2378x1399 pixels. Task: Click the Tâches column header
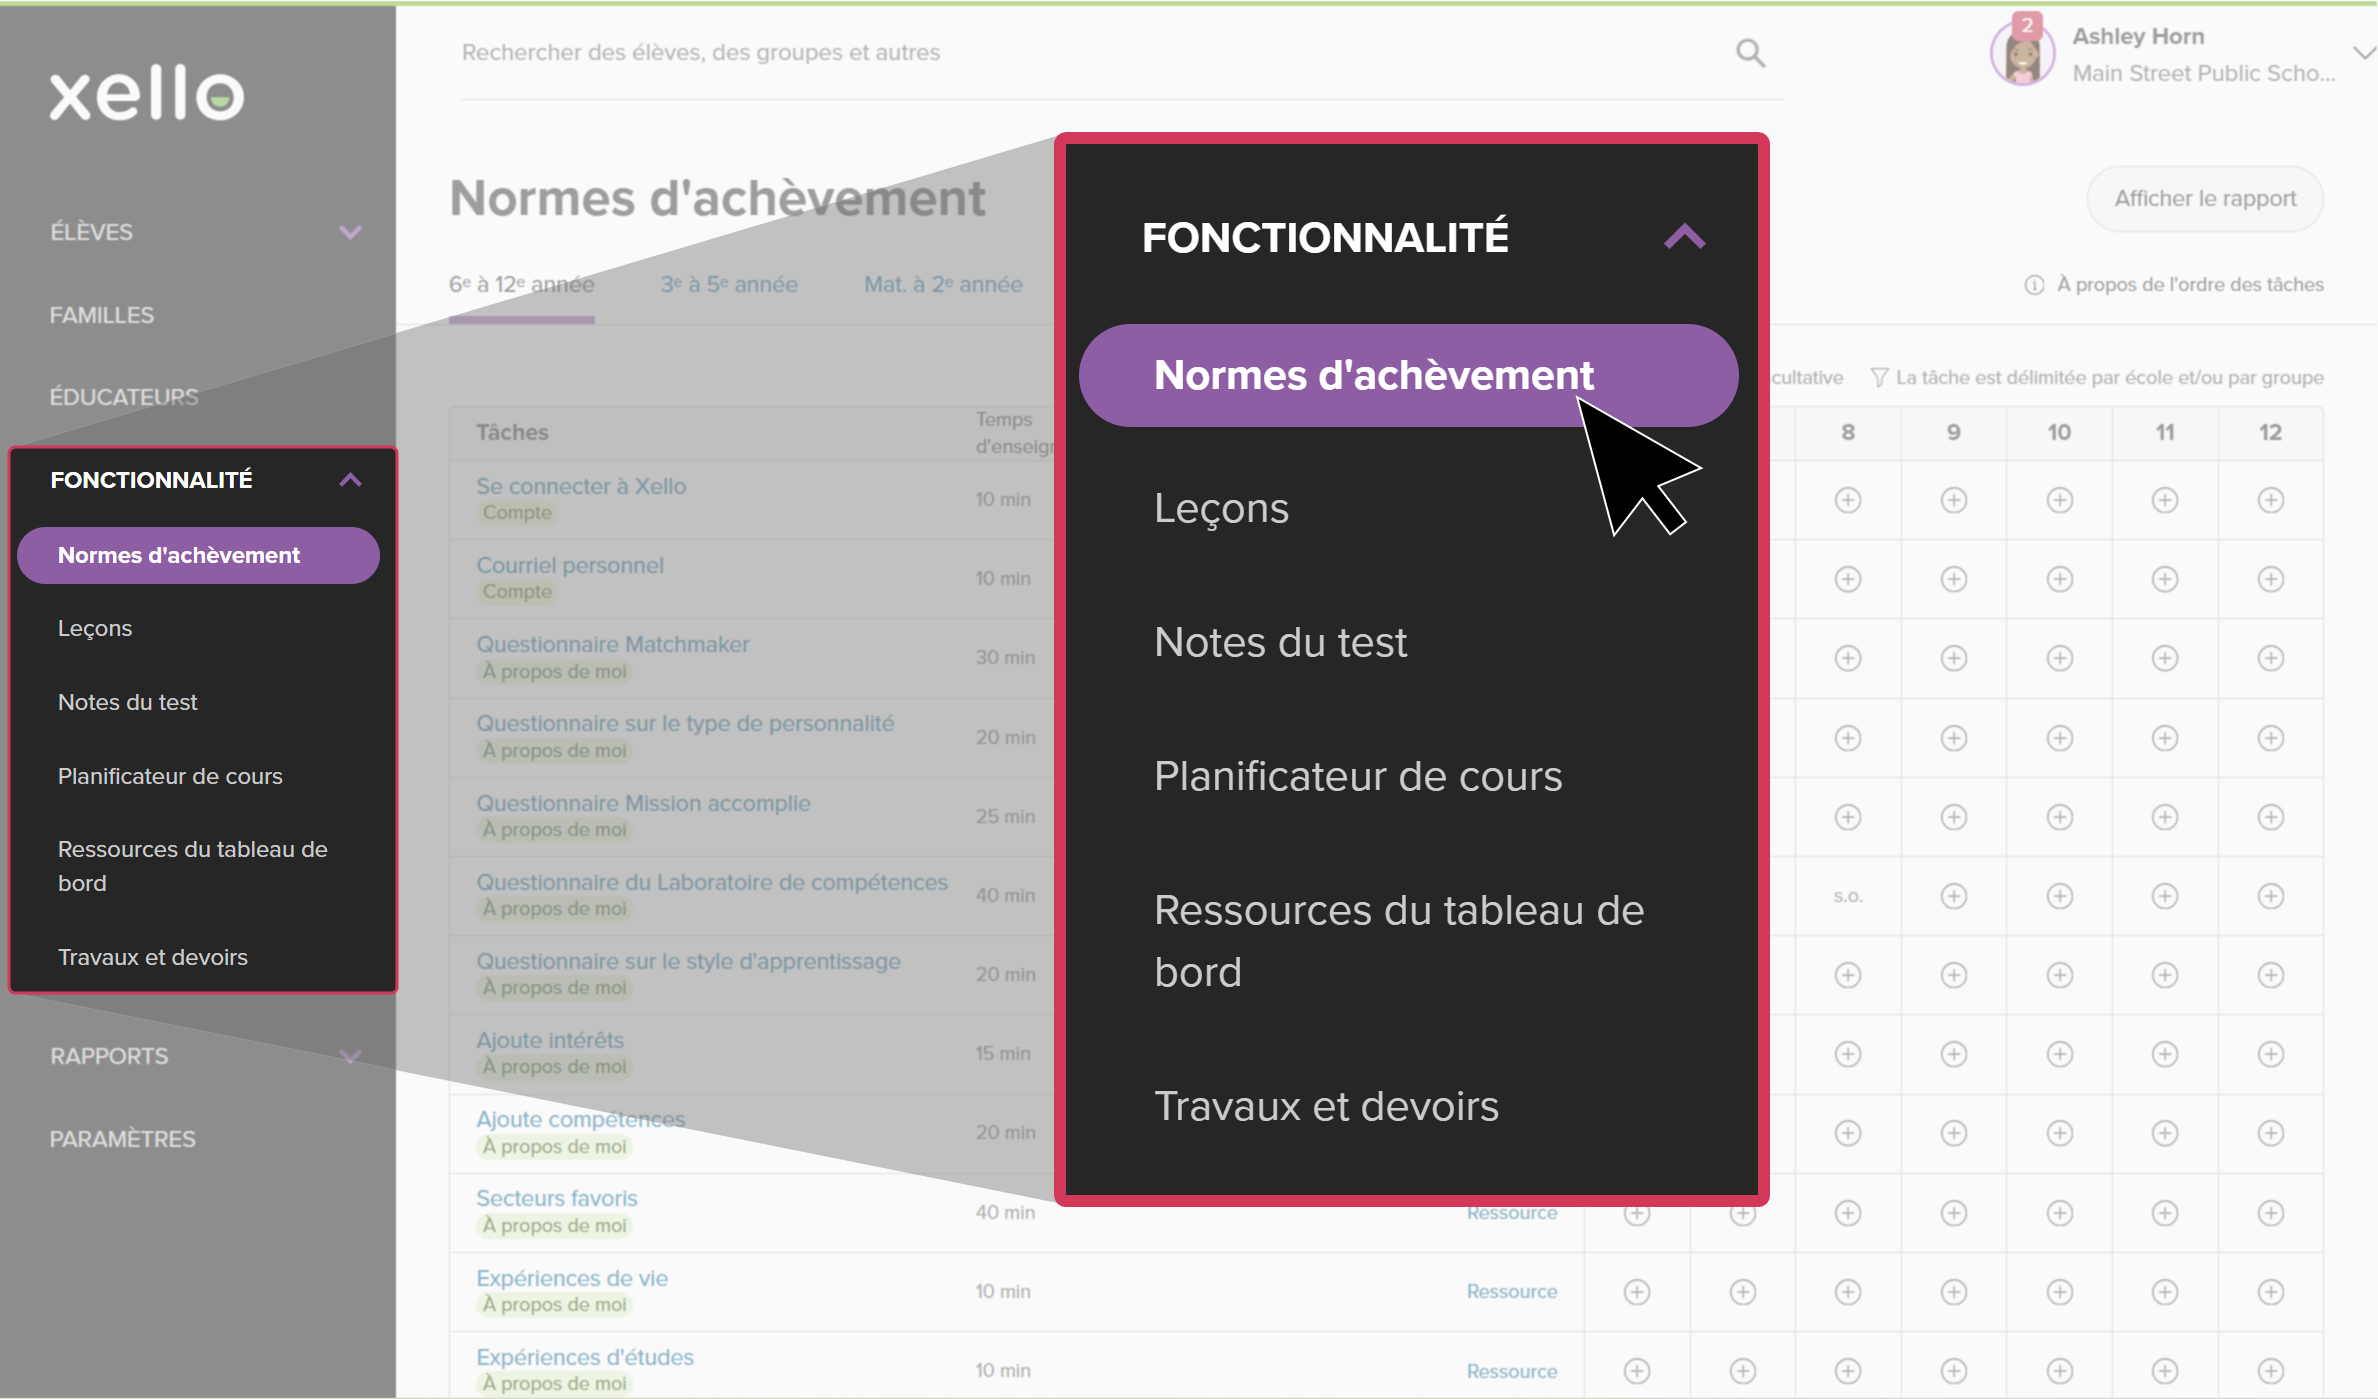[512, 433]
